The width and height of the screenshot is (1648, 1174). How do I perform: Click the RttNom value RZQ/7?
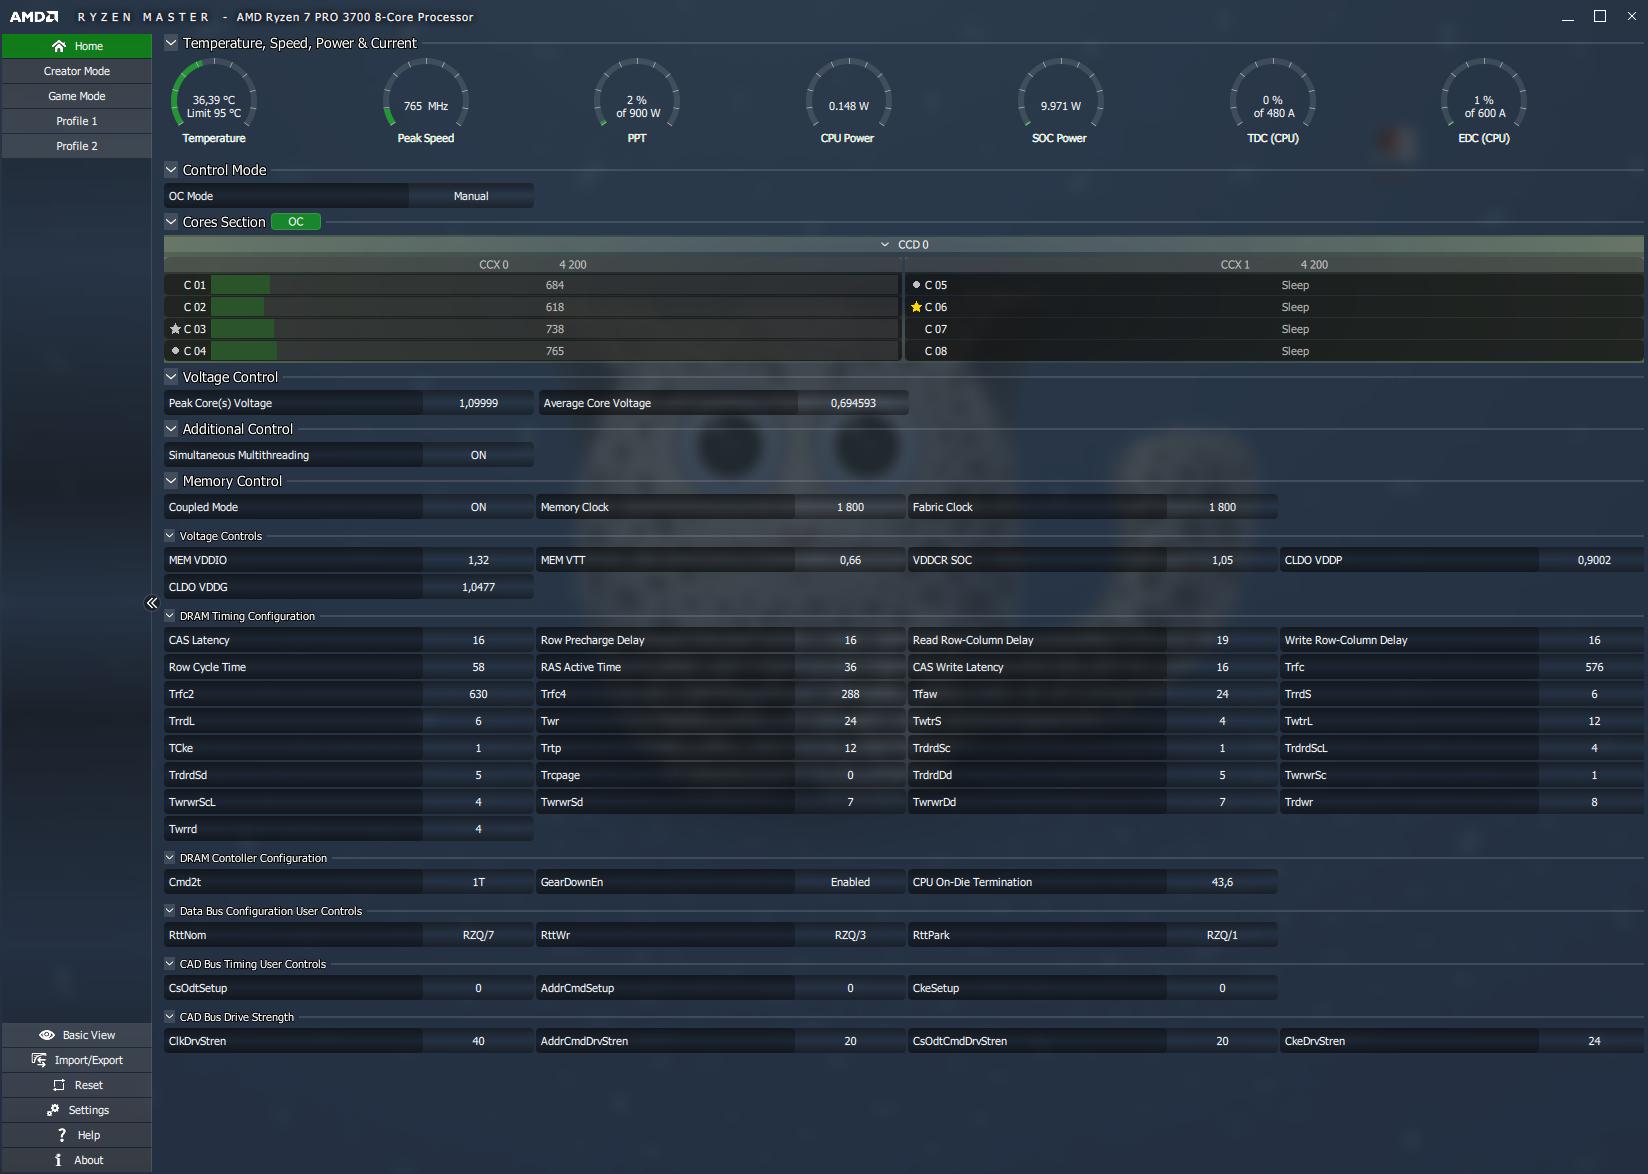pyautogui.click(x=478, y=935)
